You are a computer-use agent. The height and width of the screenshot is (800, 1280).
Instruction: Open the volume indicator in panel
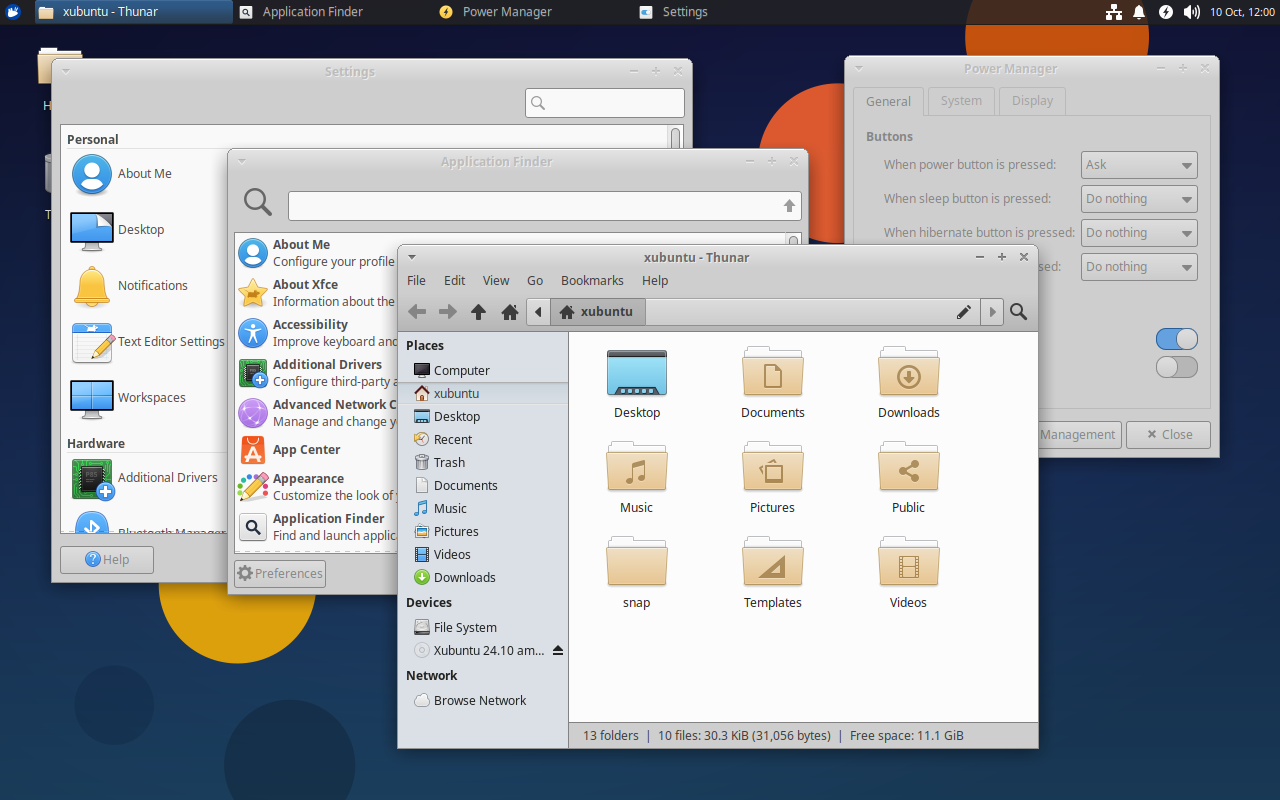1191,12
